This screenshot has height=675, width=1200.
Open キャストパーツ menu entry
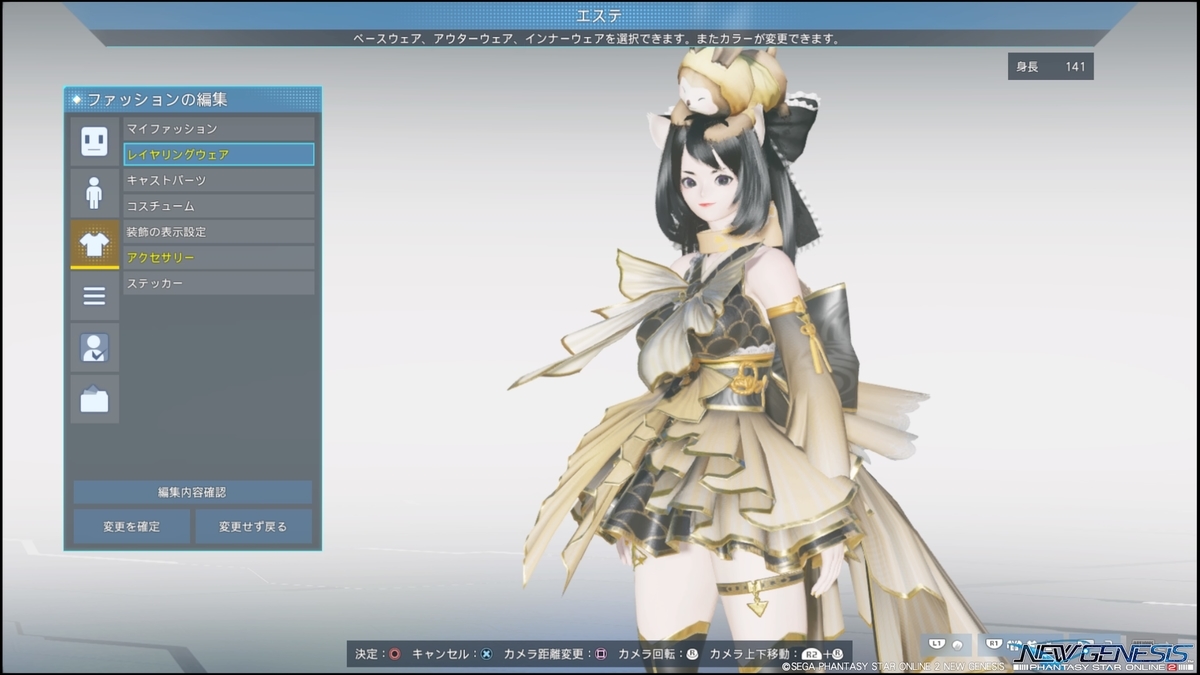pyautogui.click(x=218, y=180)
